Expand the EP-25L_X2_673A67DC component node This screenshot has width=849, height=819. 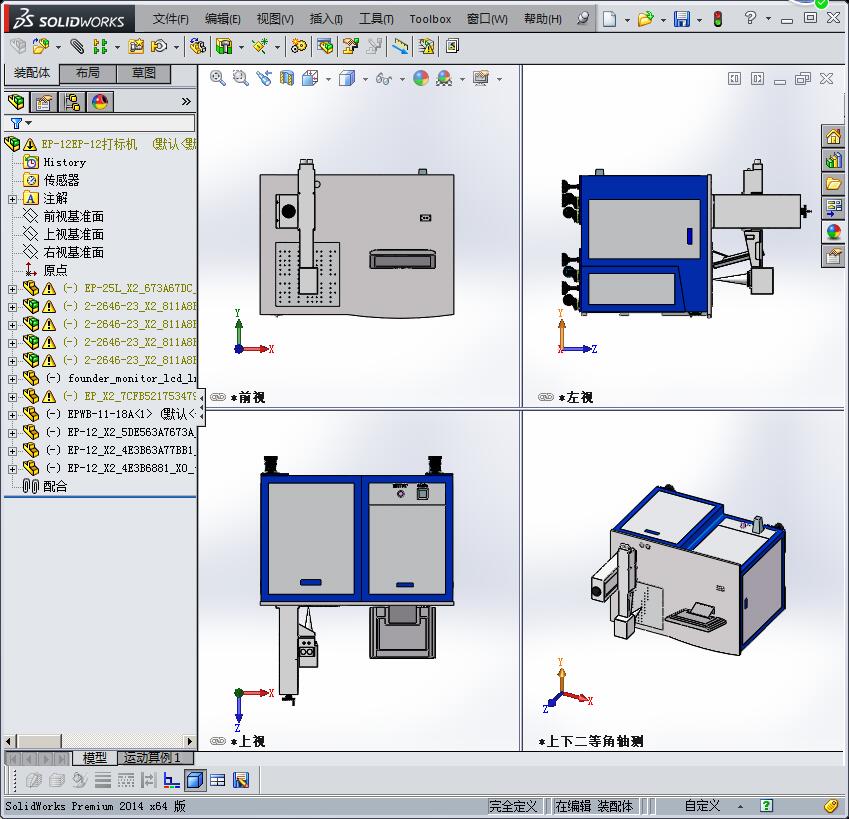click(12, 289)
